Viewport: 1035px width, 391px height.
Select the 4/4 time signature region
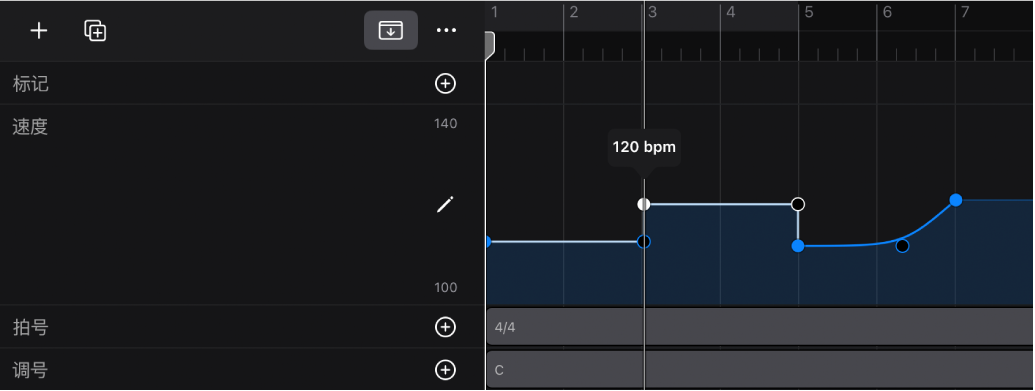760,326
